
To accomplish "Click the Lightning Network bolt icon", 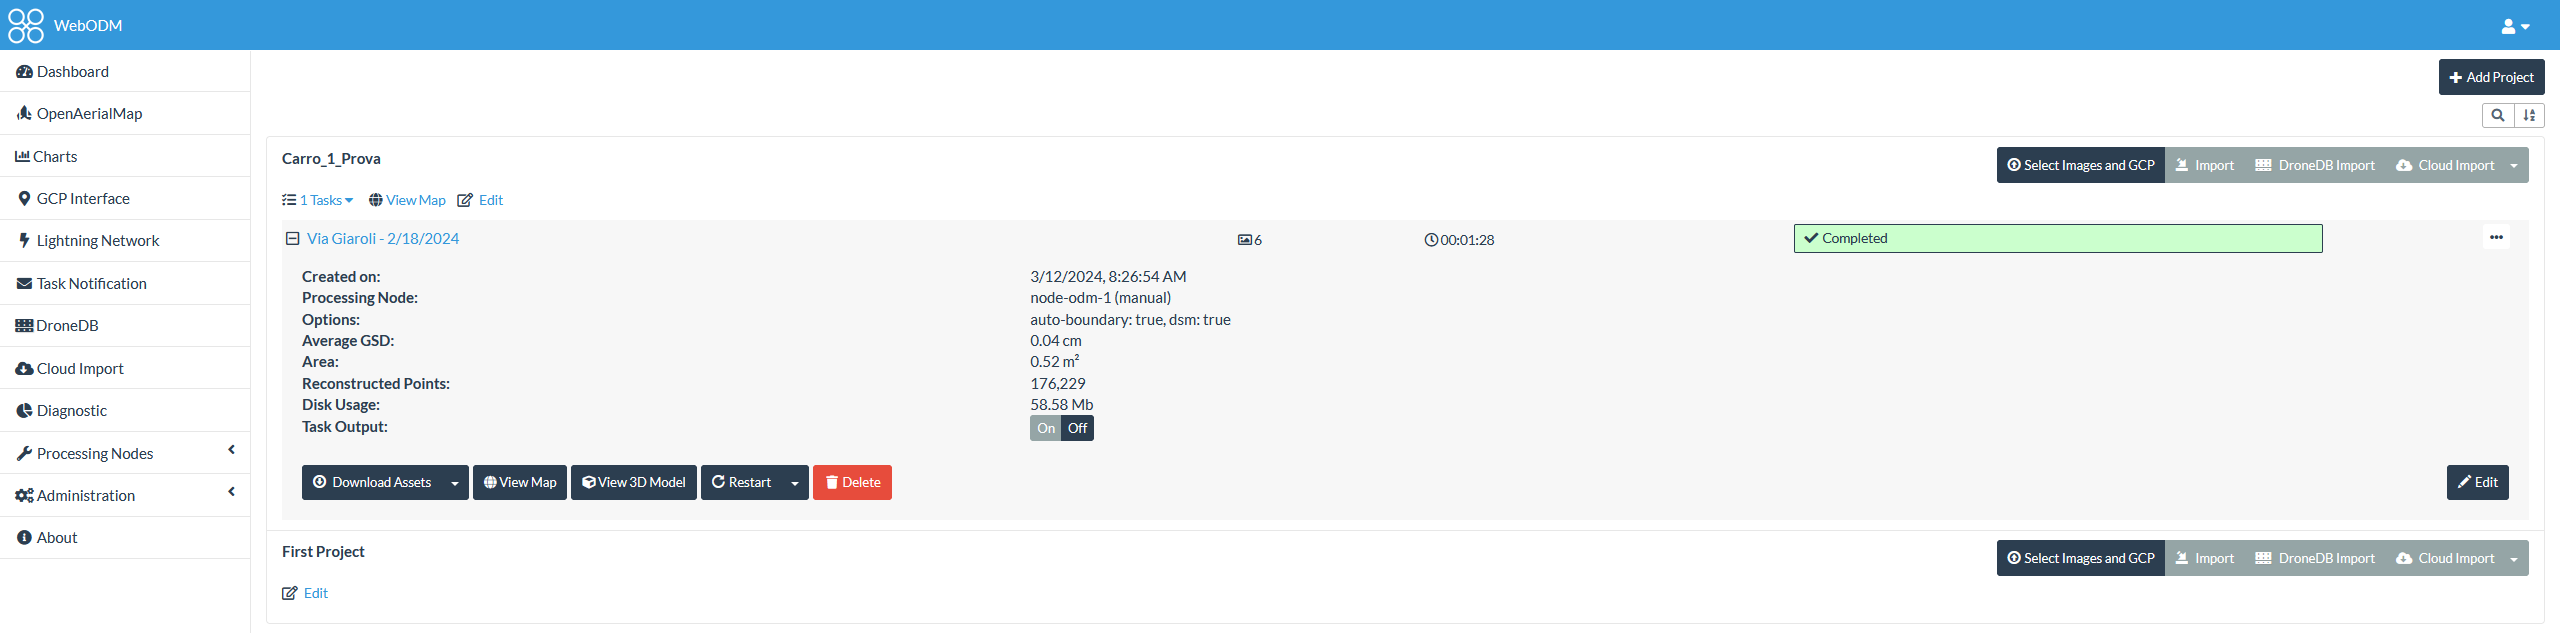I will click(24, 241).
